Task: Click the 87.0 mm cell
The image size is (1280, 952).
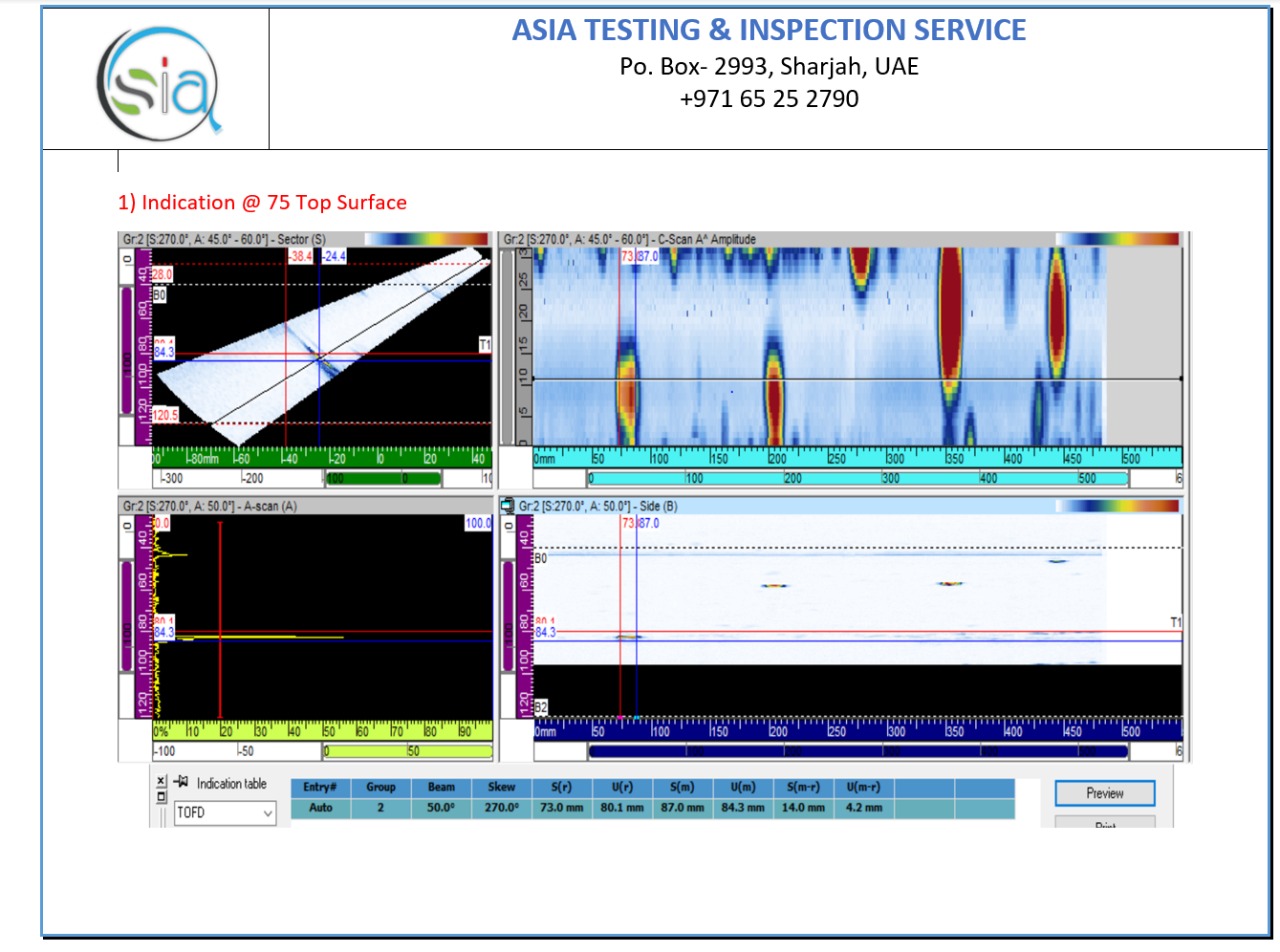Action: point(683,808)
